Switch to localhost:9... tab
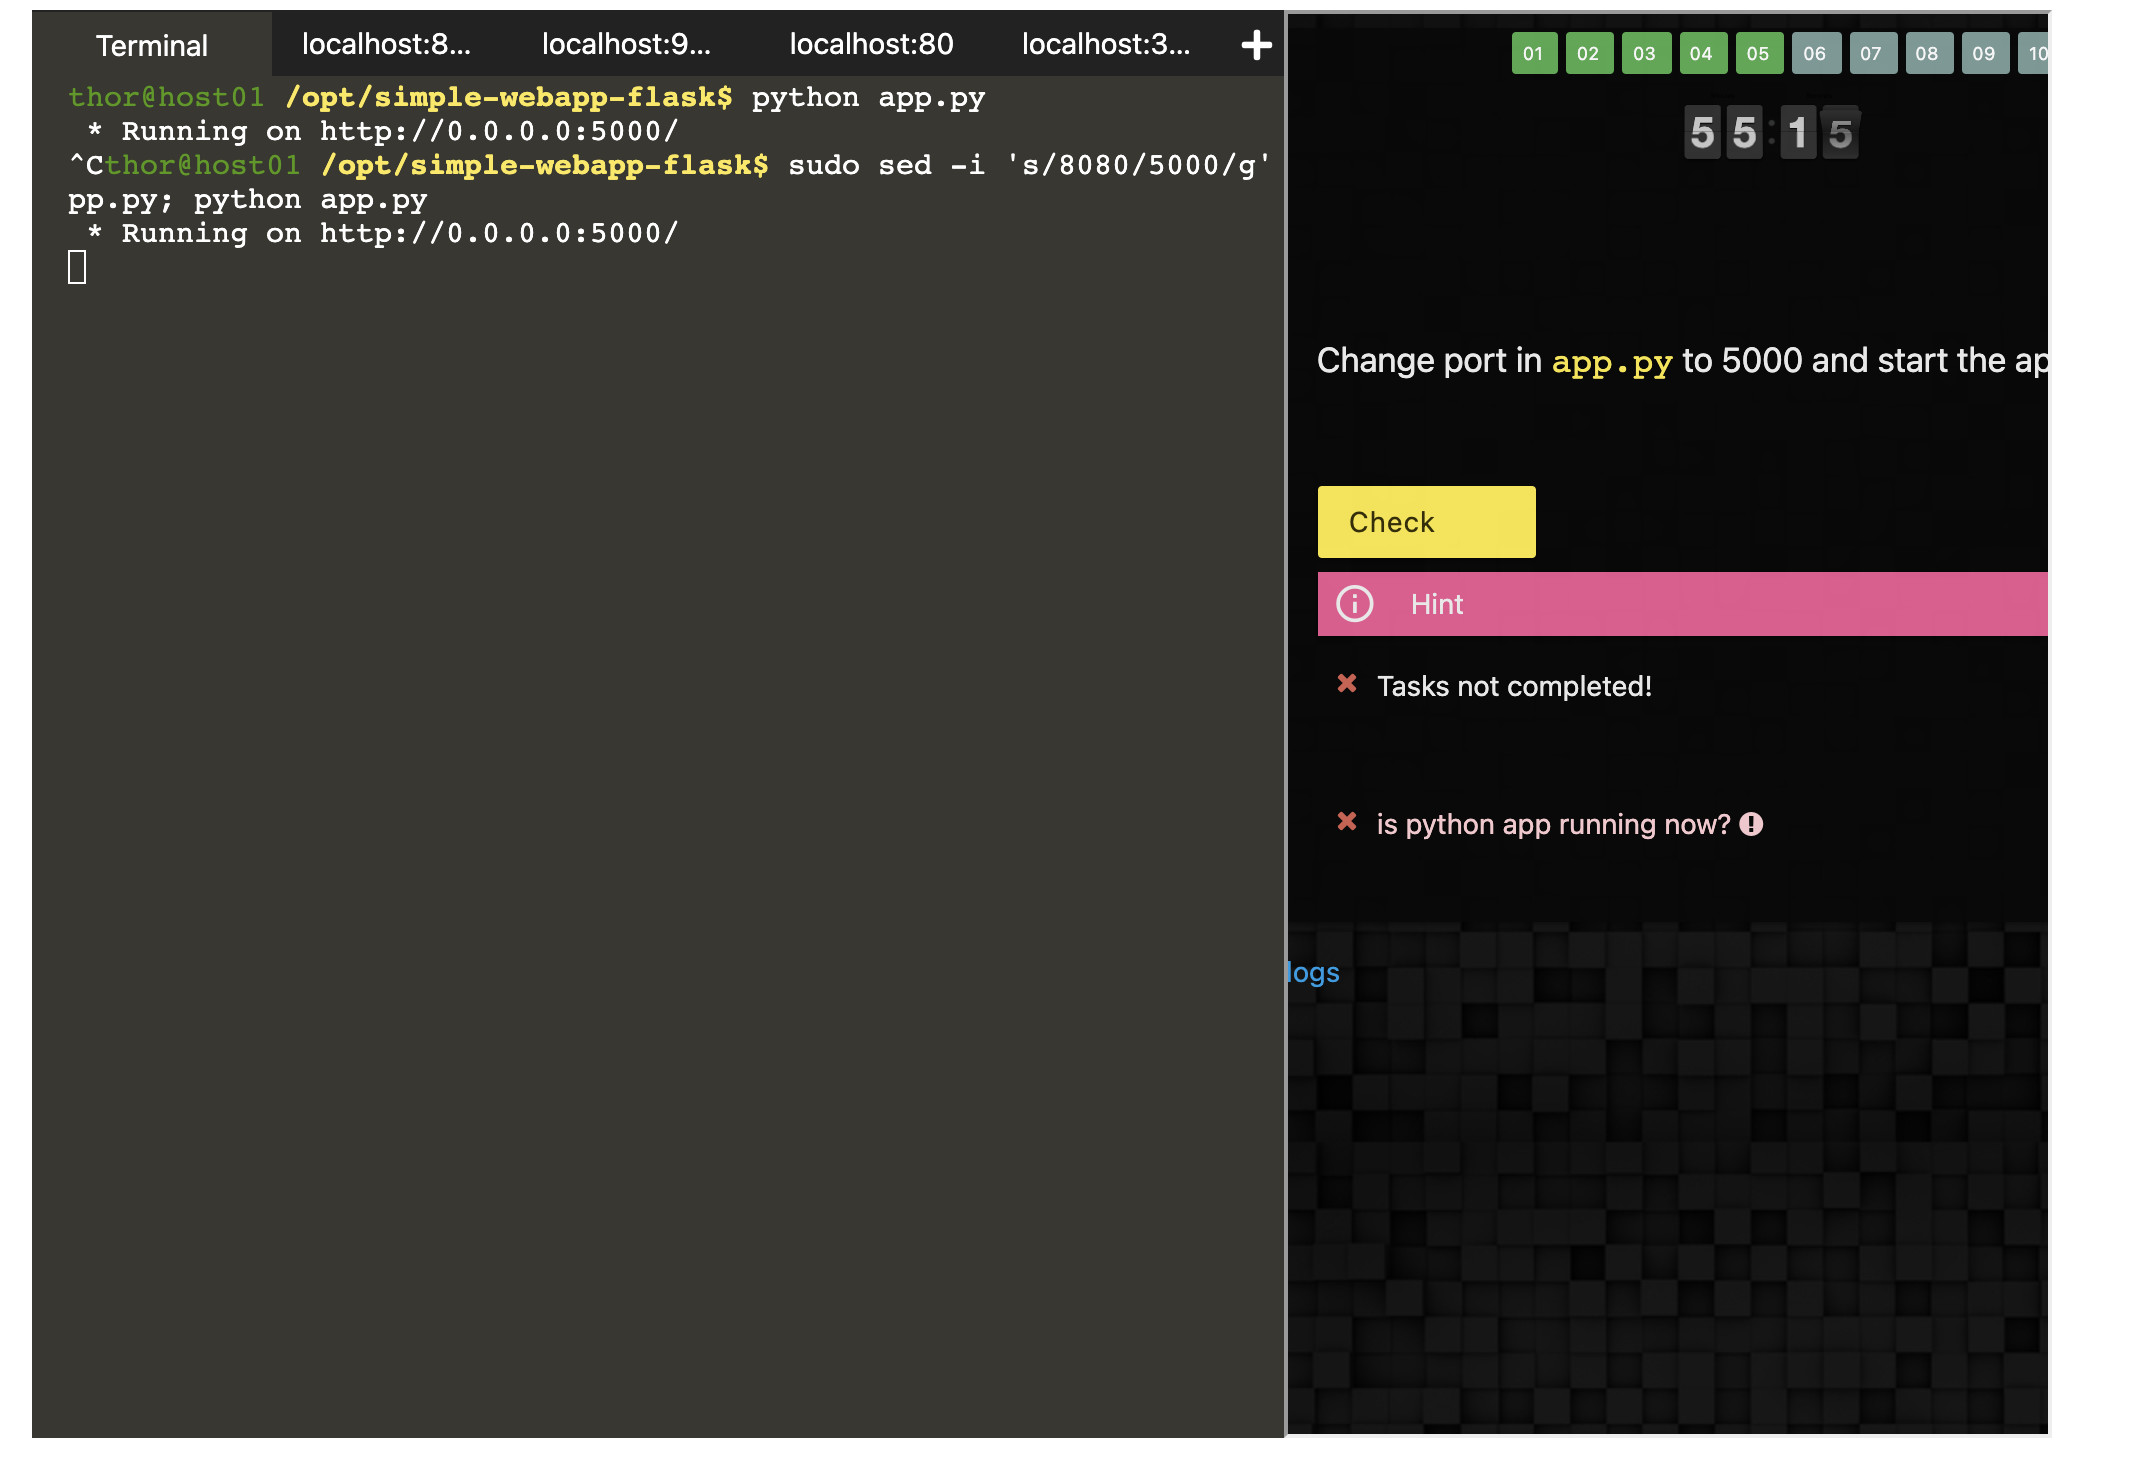Screen dimensions: 2132x1472 626,45
